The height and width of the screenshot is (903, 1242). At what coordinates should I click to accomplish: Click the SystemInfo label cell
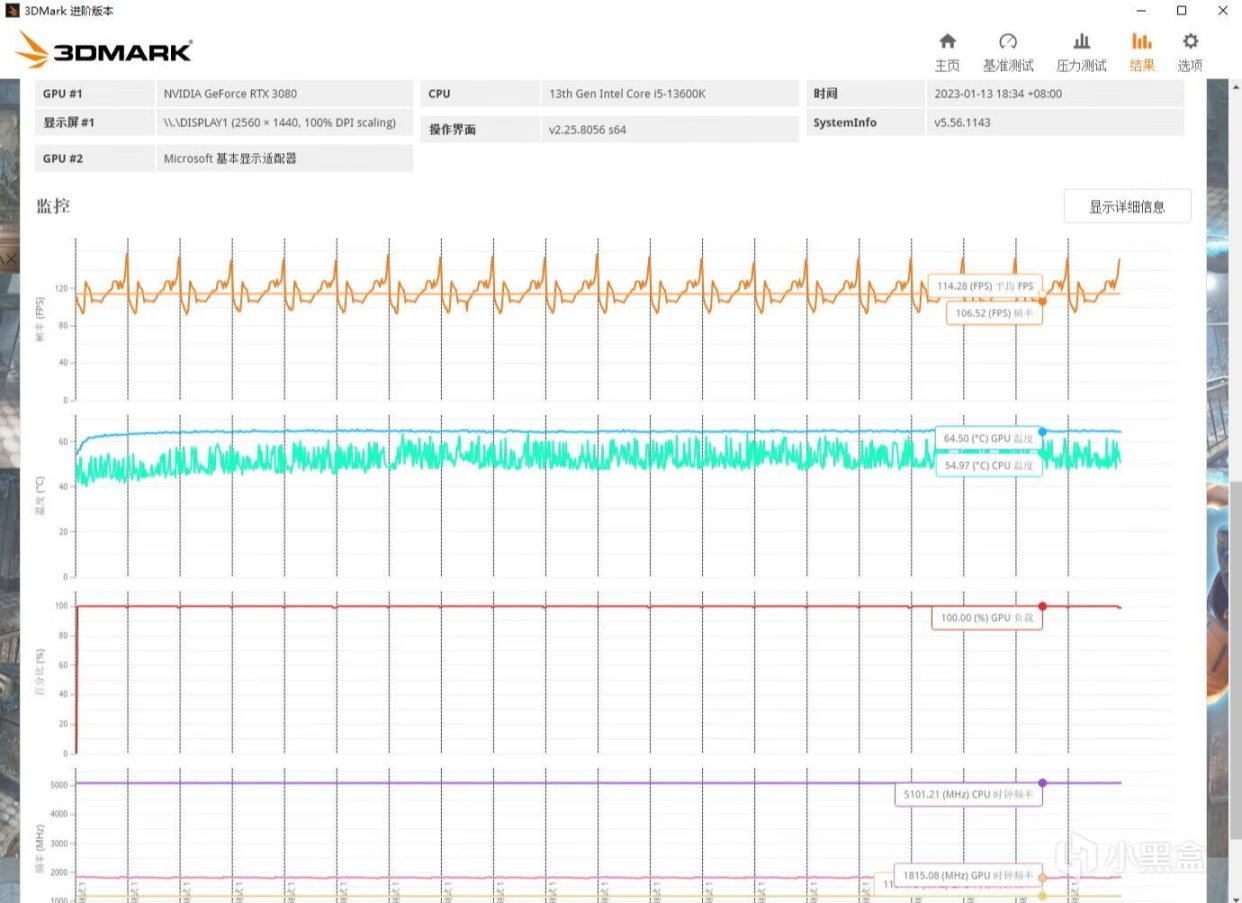[x=865, y=122]
